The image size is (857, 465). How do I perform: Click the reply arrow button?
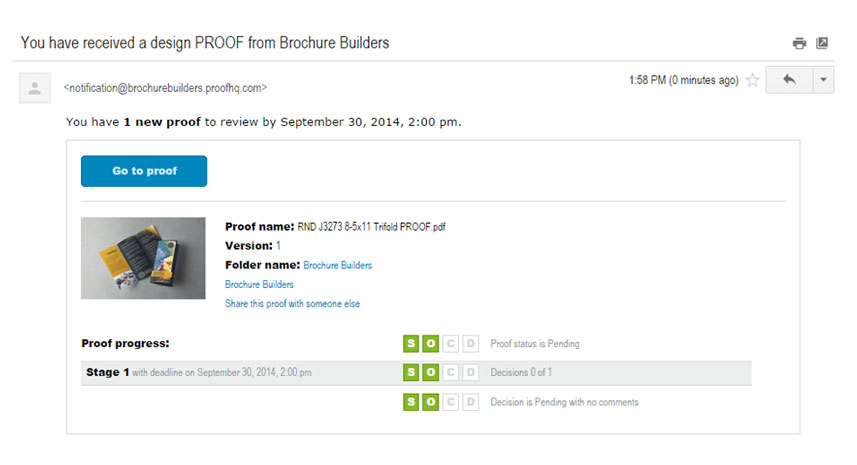tap(789, 80)
